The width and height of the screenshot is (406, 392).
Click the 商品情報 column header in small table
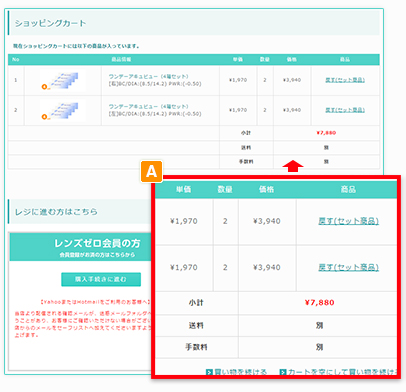click(121, 59)
